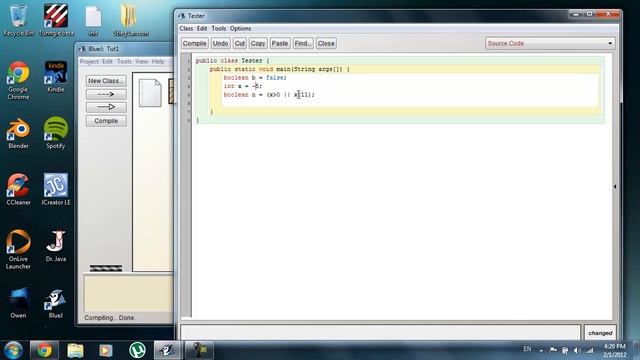Open the Action Center flag icon
Image resolution: width=640 pixels, height=360 pixels.
(553, 350)
